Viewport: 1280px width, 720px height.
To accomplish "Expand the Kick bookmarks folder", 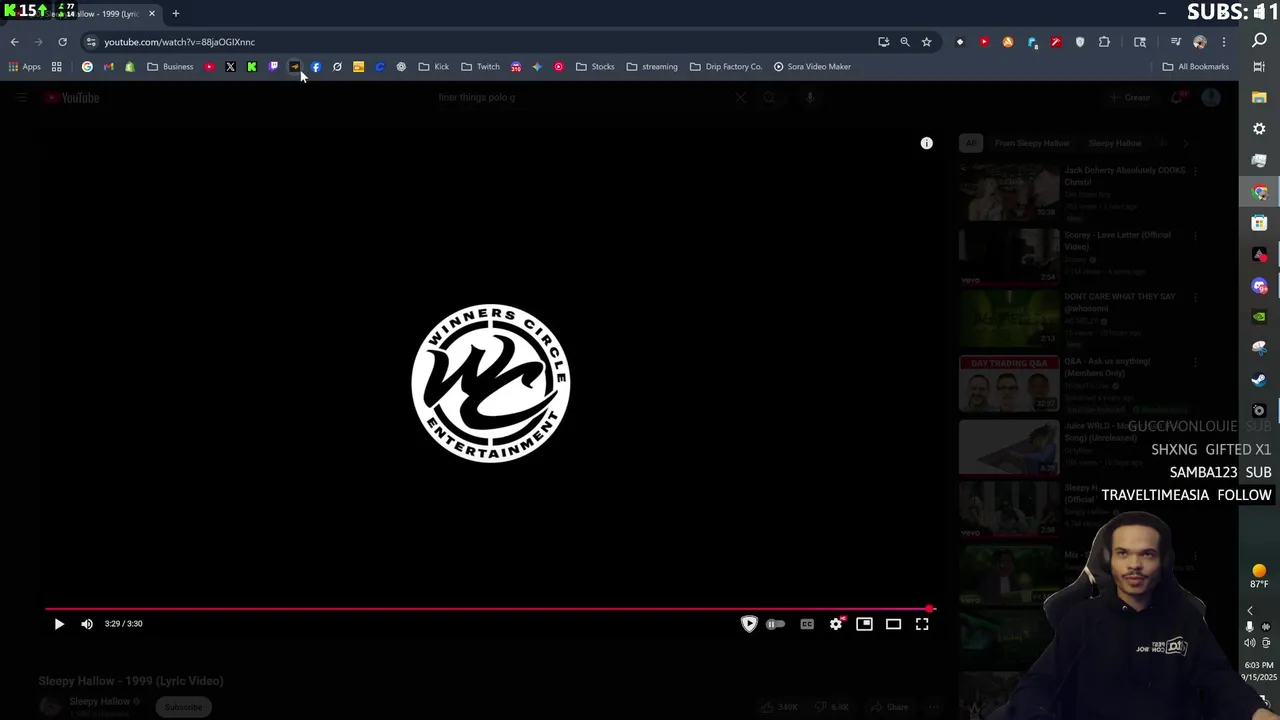I will (x=434, y=67).
